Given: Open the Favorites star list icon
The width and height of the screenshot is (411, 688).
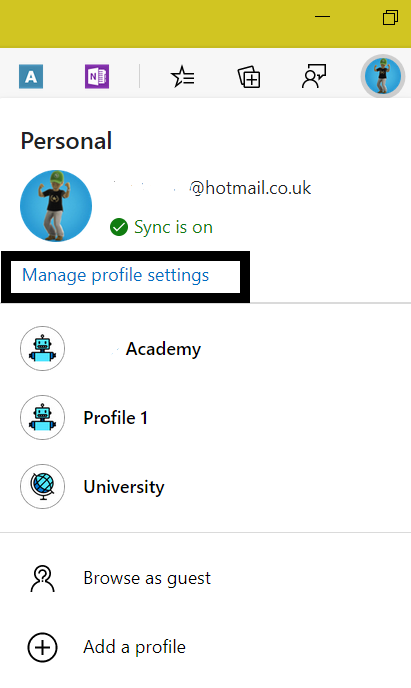Looking at the screenshot, I should click(182, 77).
